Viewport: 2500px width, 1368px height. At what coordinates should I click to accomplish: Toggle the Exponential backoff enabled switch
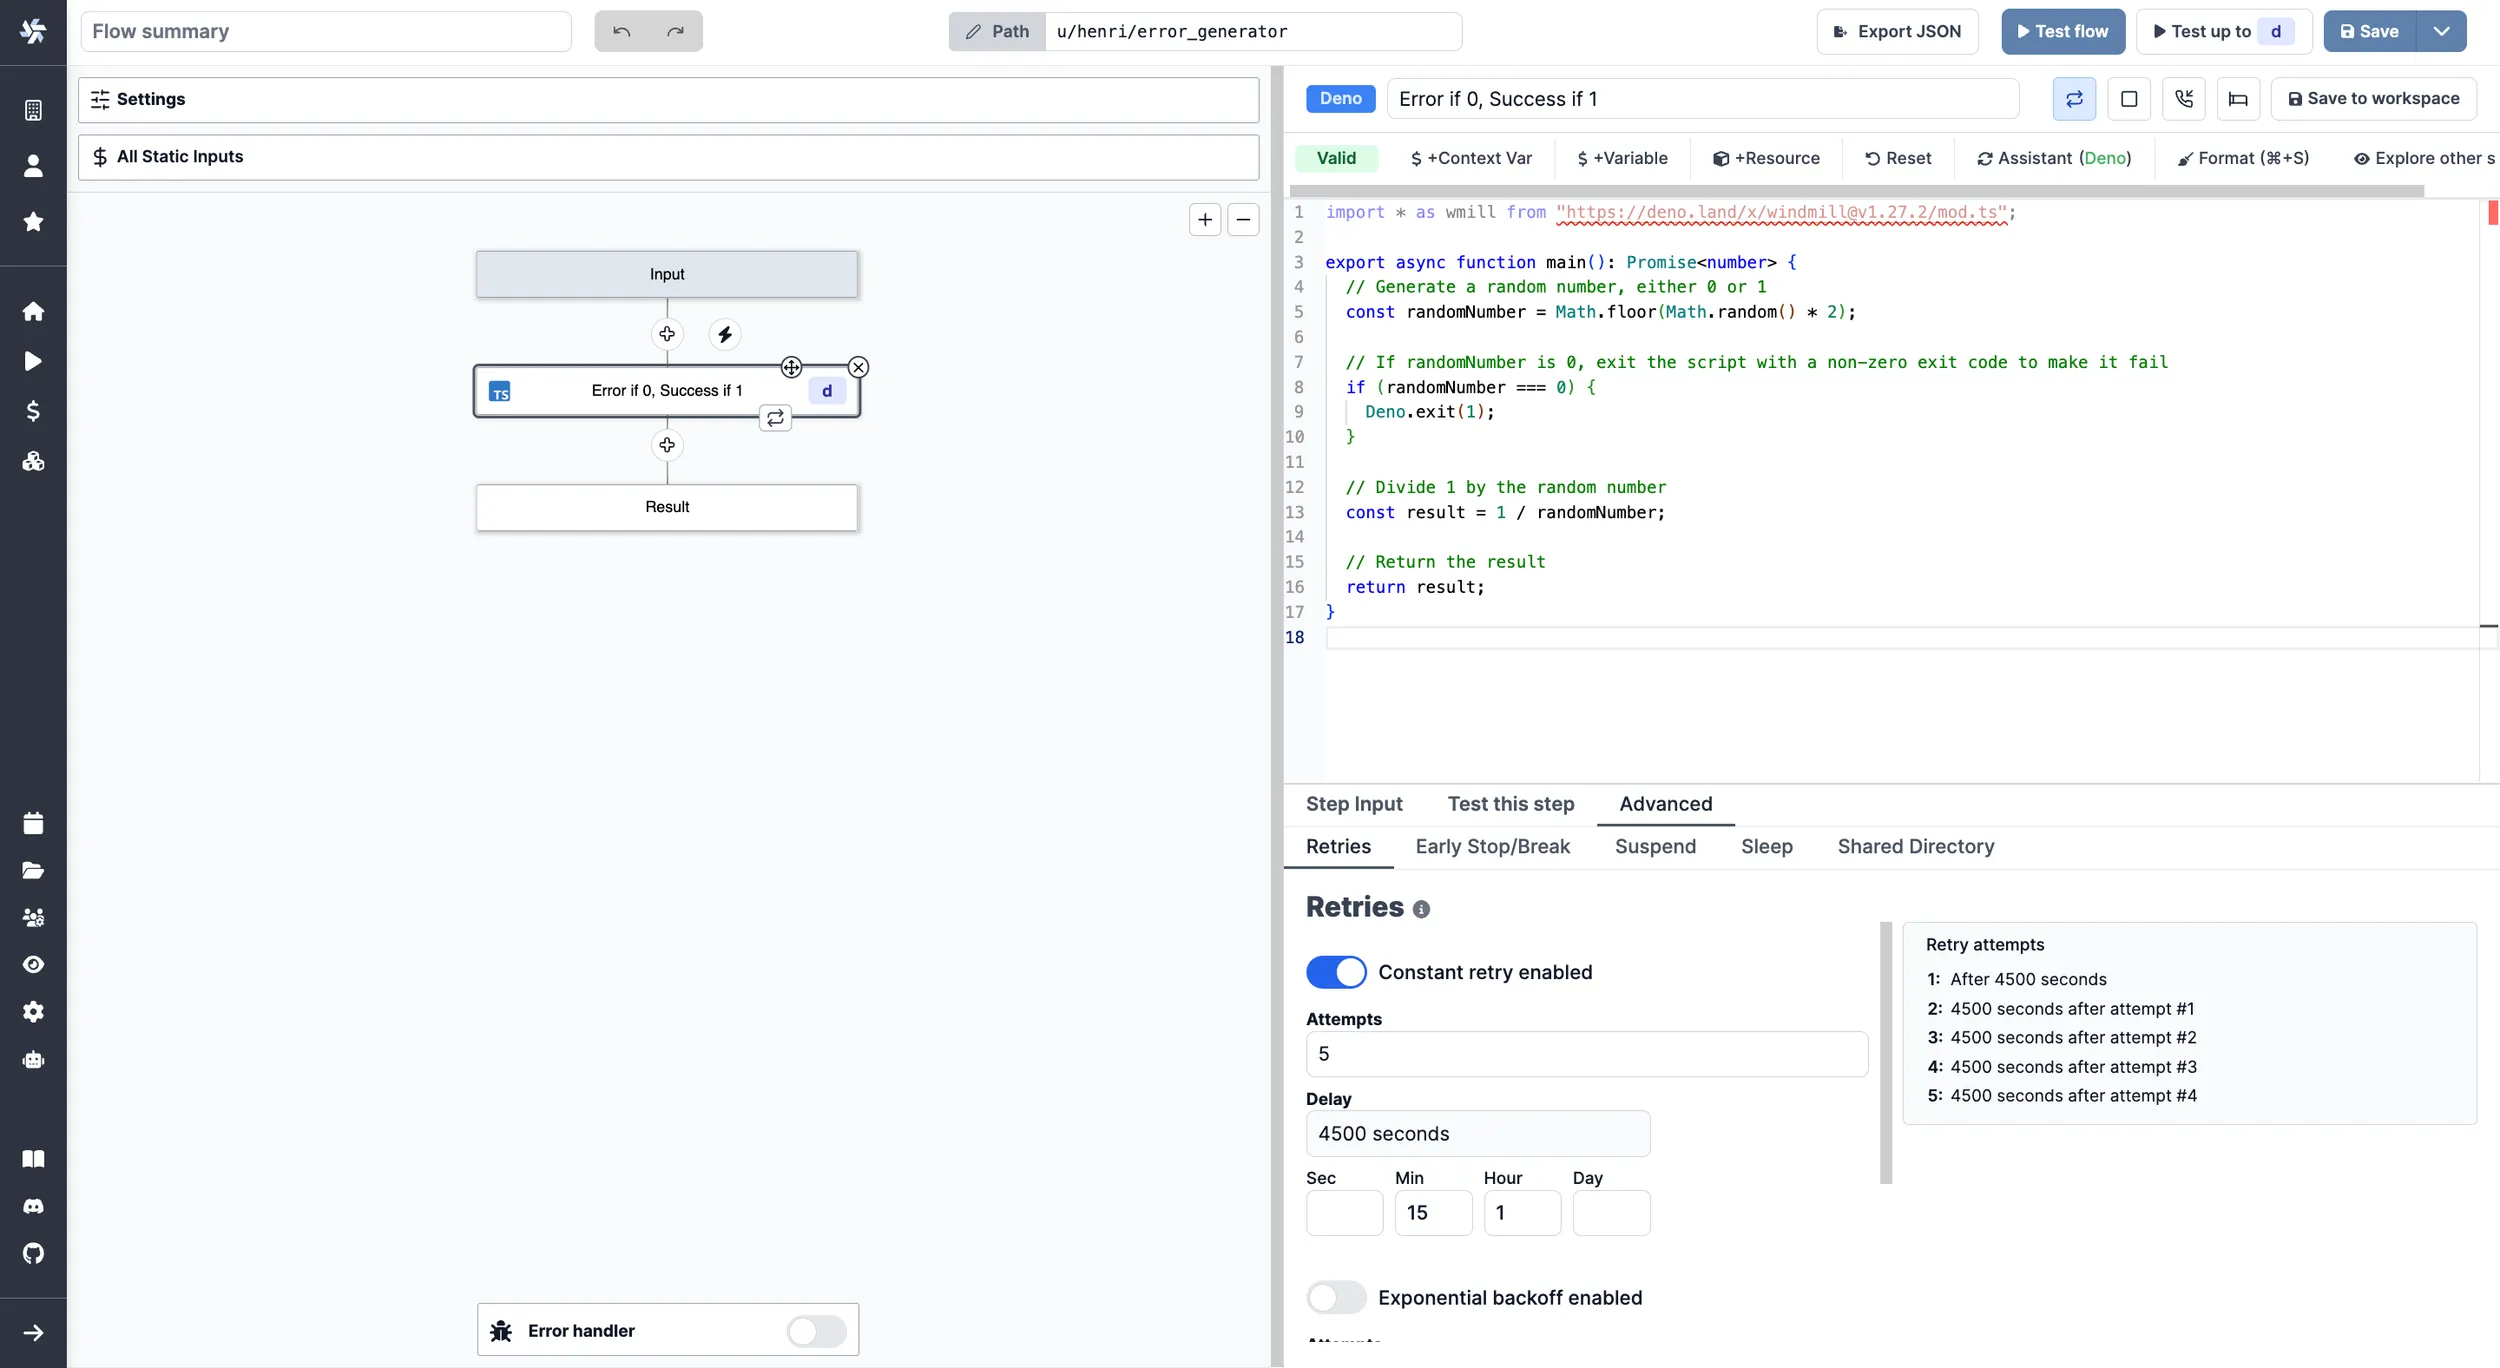(1336, 1297)
